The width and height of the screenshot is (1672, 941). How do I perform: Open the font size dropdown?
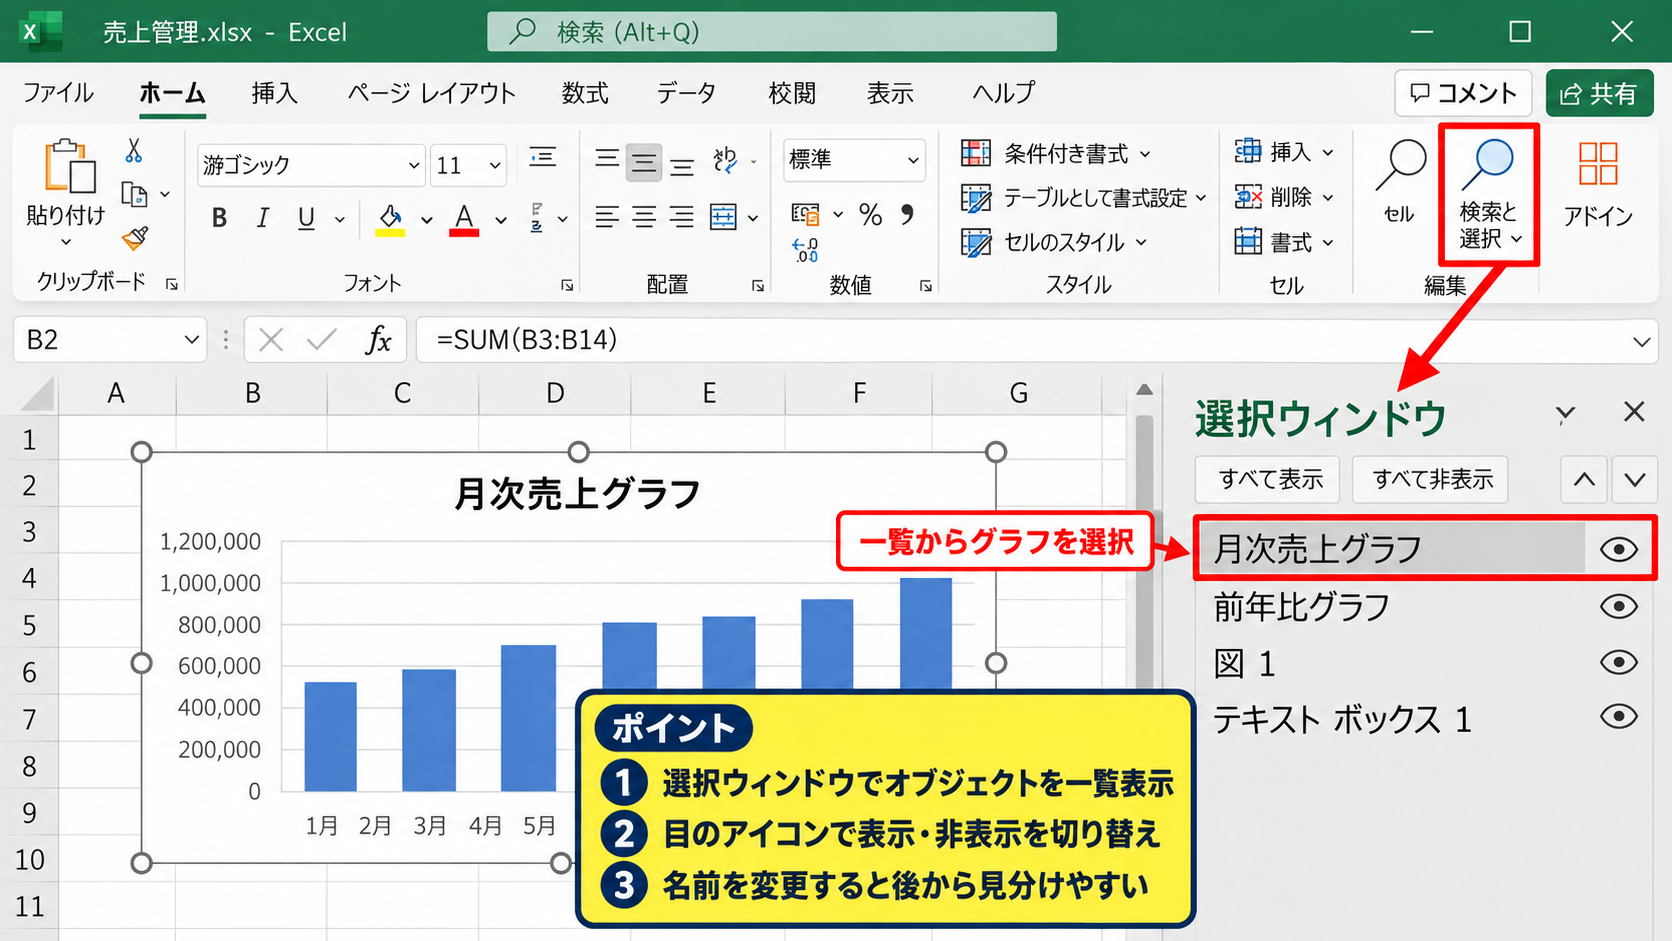pos(495,165)
